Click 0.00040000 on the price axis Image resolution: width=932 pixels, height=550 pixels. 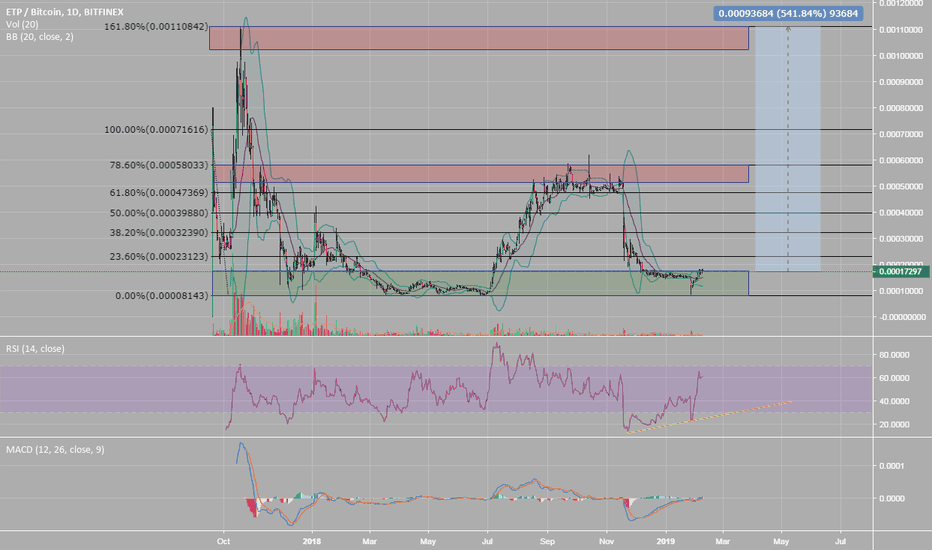click(902, 213)
